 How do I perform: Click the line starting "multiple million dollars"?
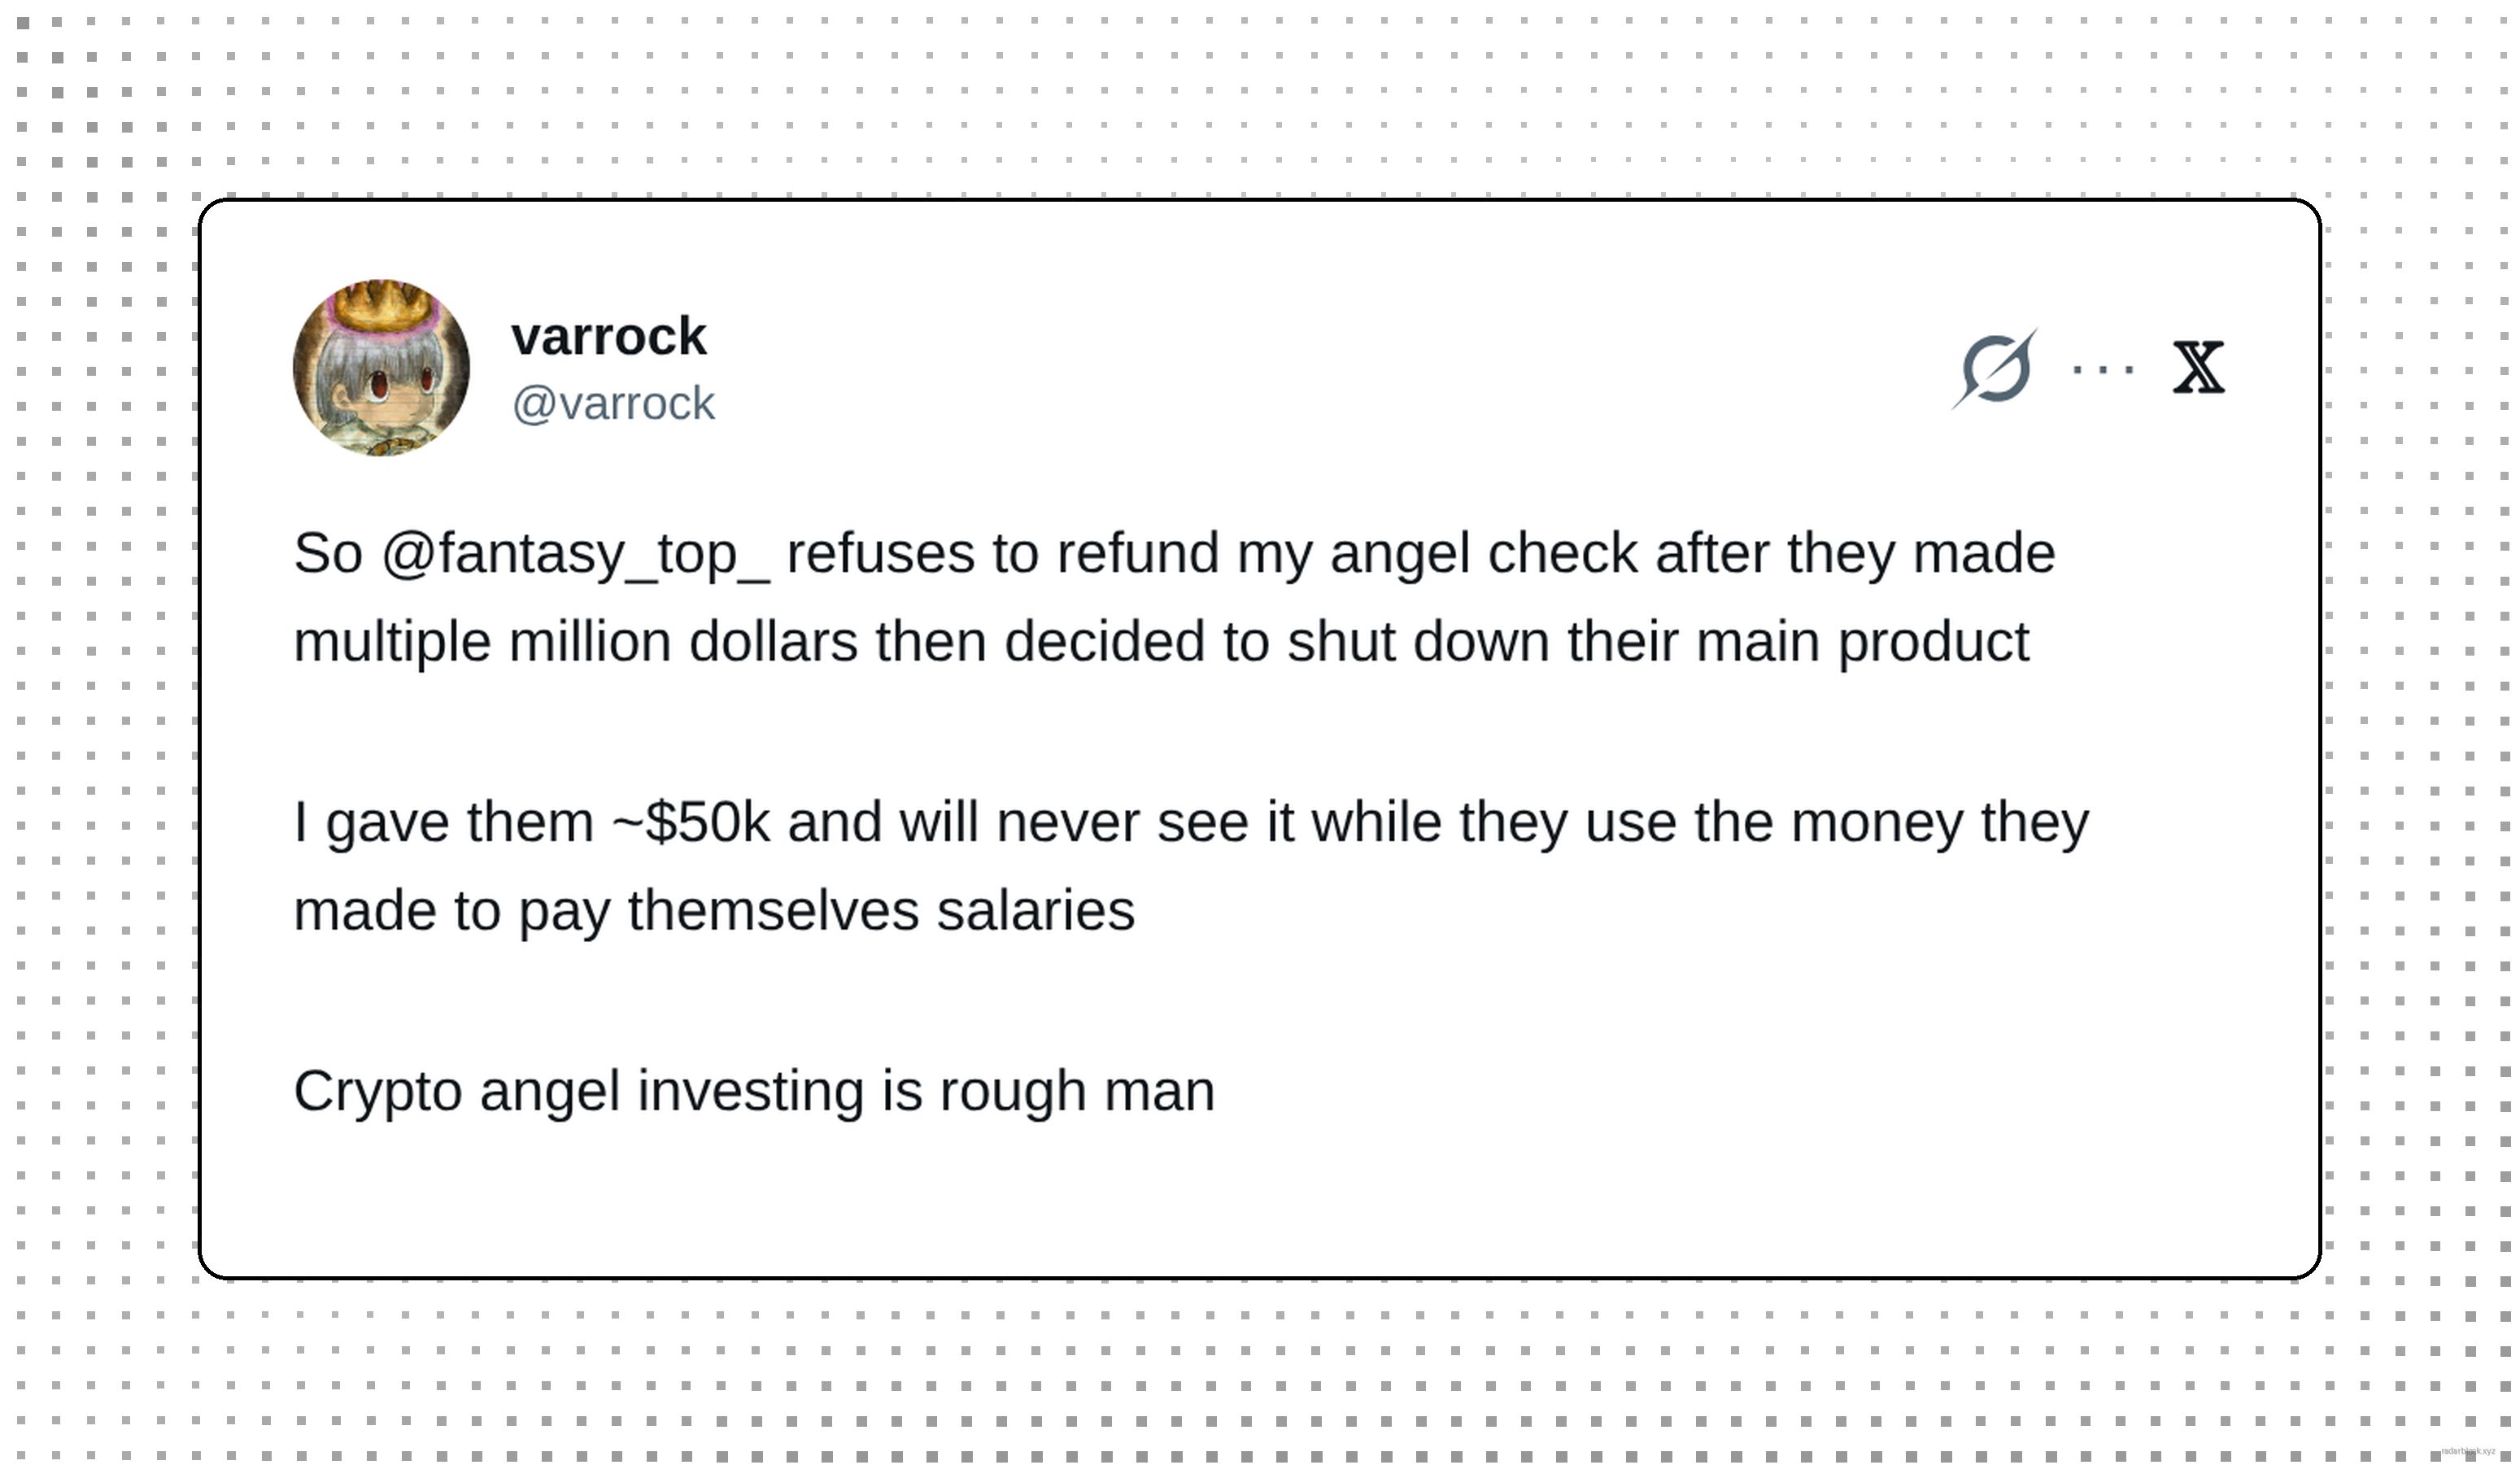(x=1160, y=641)
